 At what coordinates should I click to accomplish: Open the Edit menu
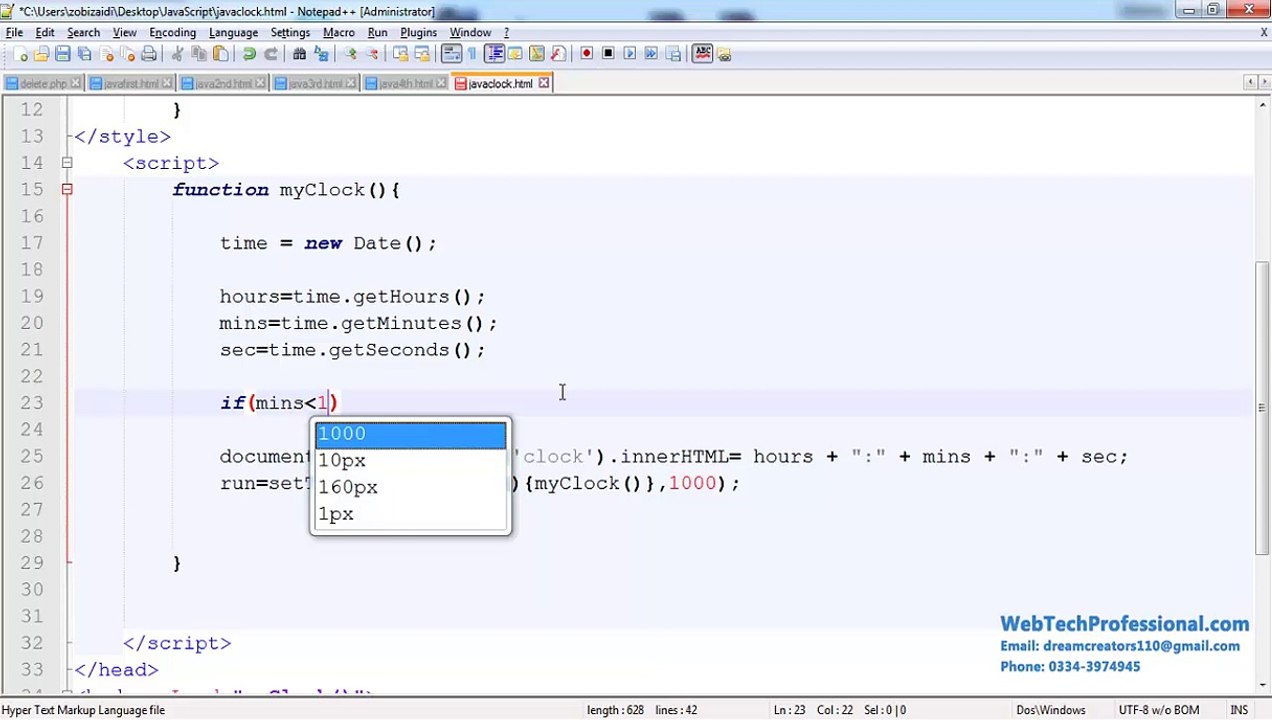point(45,32)
